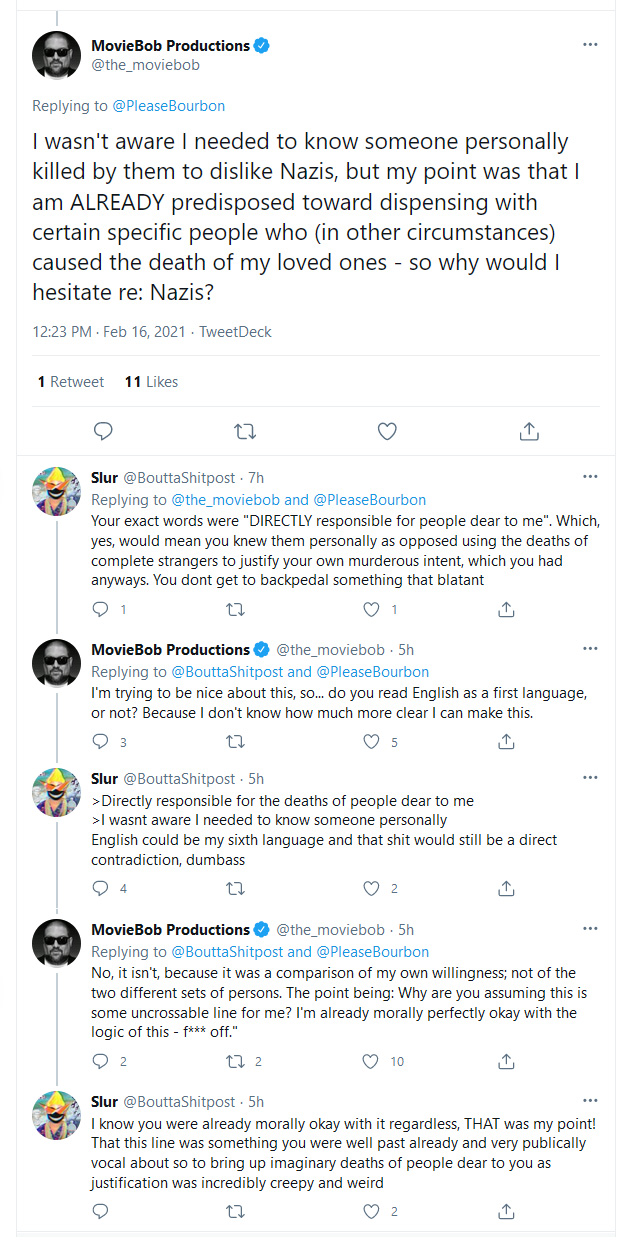Image resolution: width=636 pixels, height=1255 pixels.
Task: Open the 12:23 PM Feb 16, 2021 timestamp
Action: point(108,331)
